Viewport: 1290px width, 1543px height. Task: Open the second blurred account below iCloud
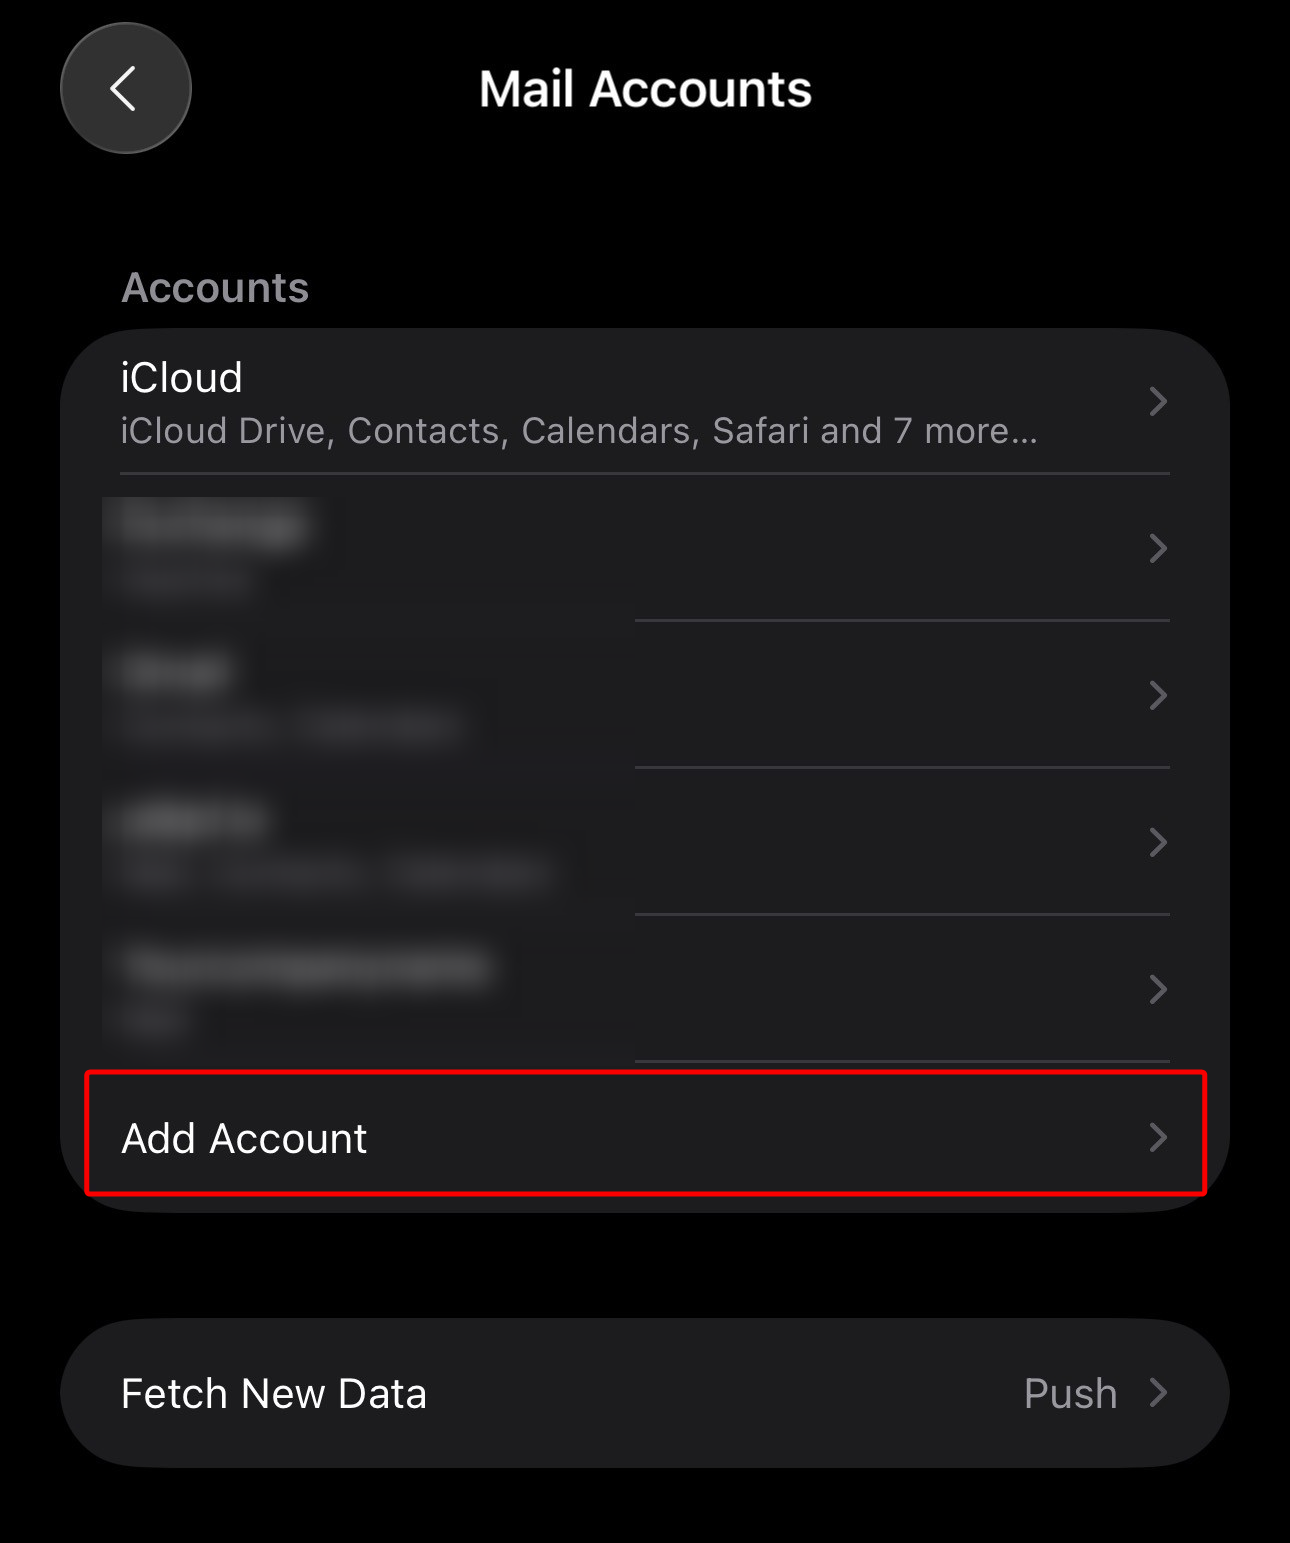click(600, 695)
